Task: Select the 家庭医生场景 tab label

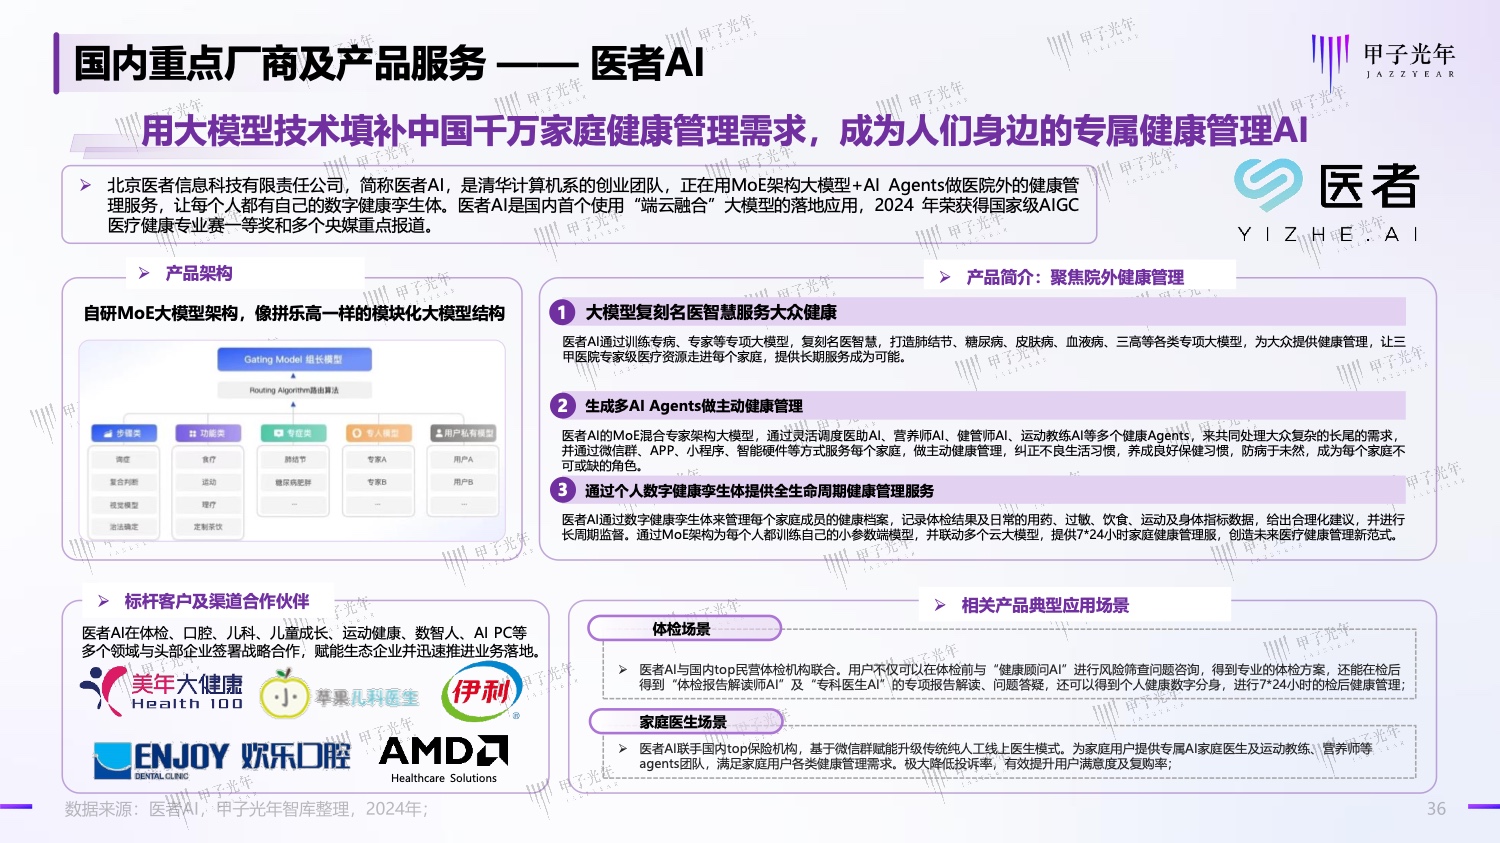Action: click(684, 721)
